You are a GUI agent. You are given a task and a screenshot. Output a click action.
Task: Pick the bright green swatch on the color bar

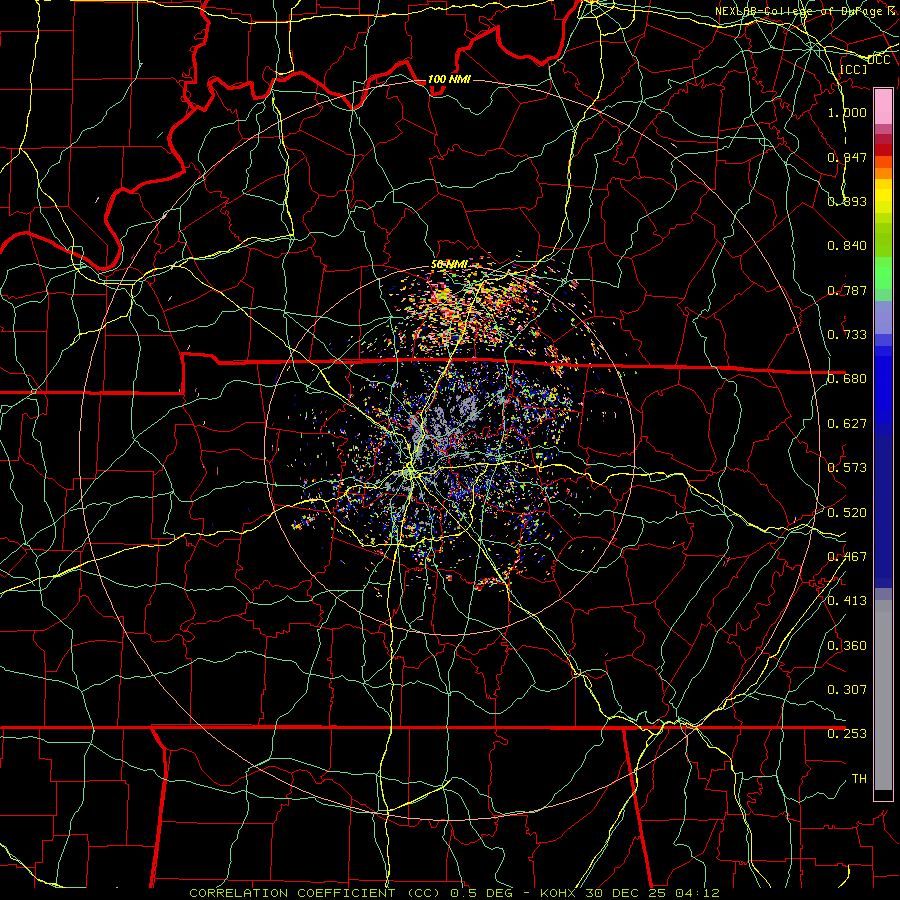[883, 273]
